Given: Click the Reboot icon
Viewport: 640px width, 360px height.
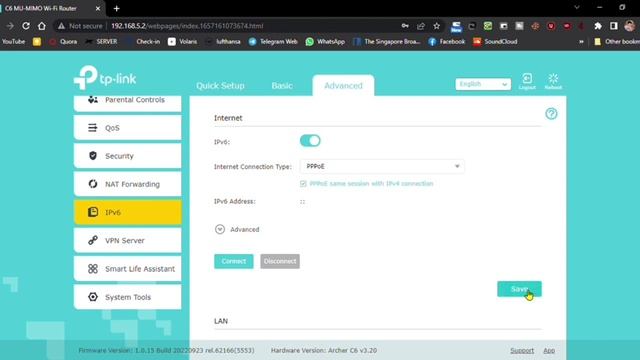Looking at the screenshot, I should [553, 81].
